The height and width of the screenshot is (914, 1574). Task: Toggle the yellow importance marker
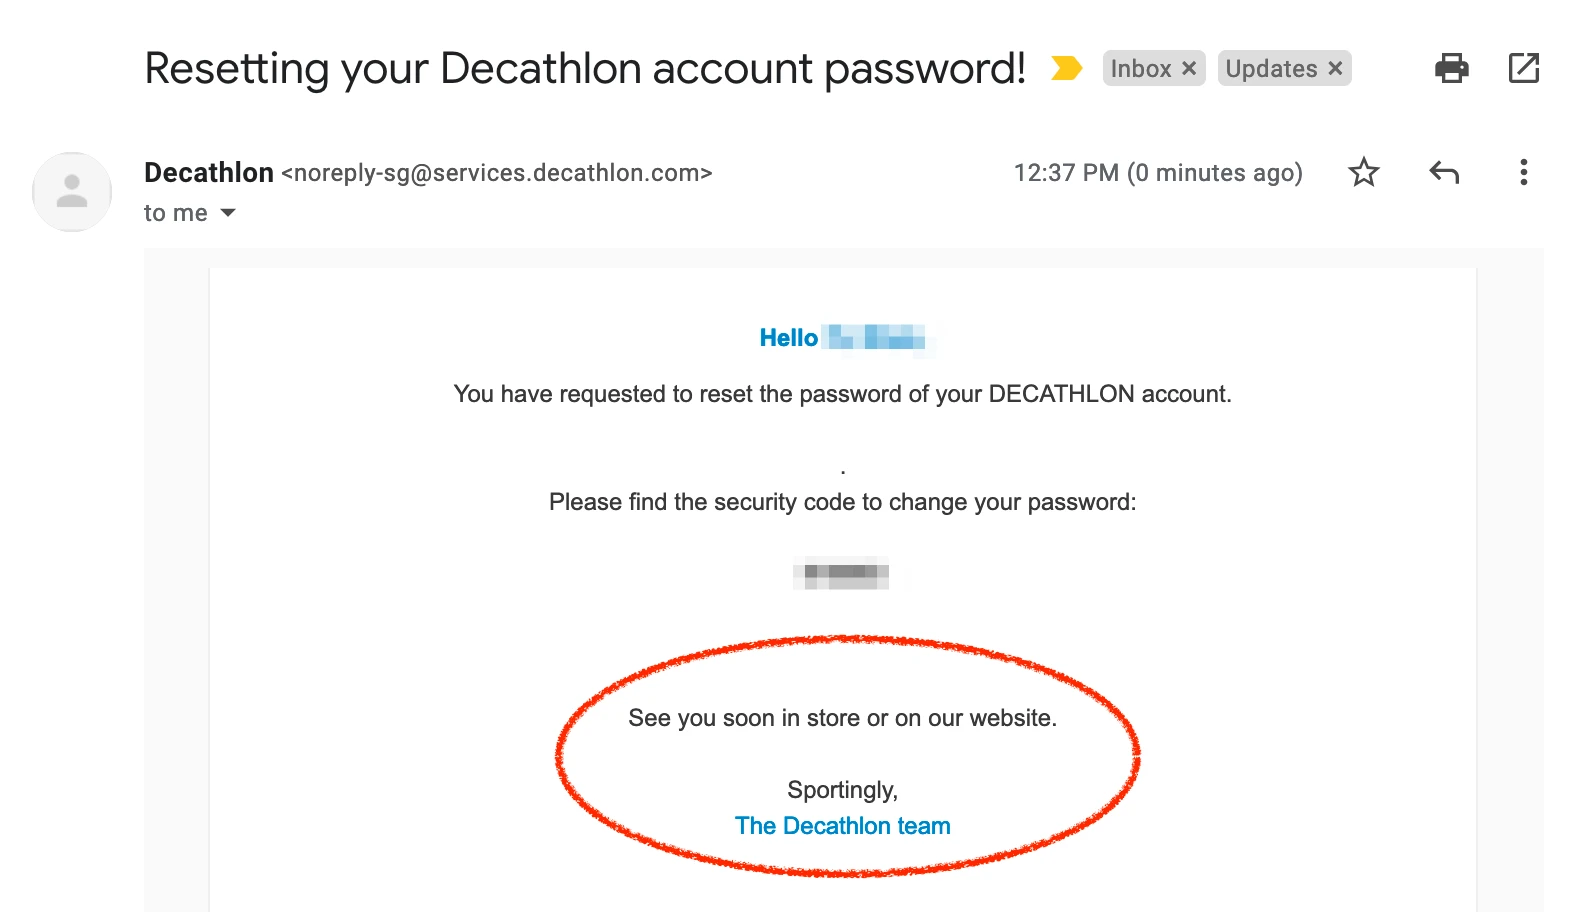pyautogui.click(x=1066, y=68)
